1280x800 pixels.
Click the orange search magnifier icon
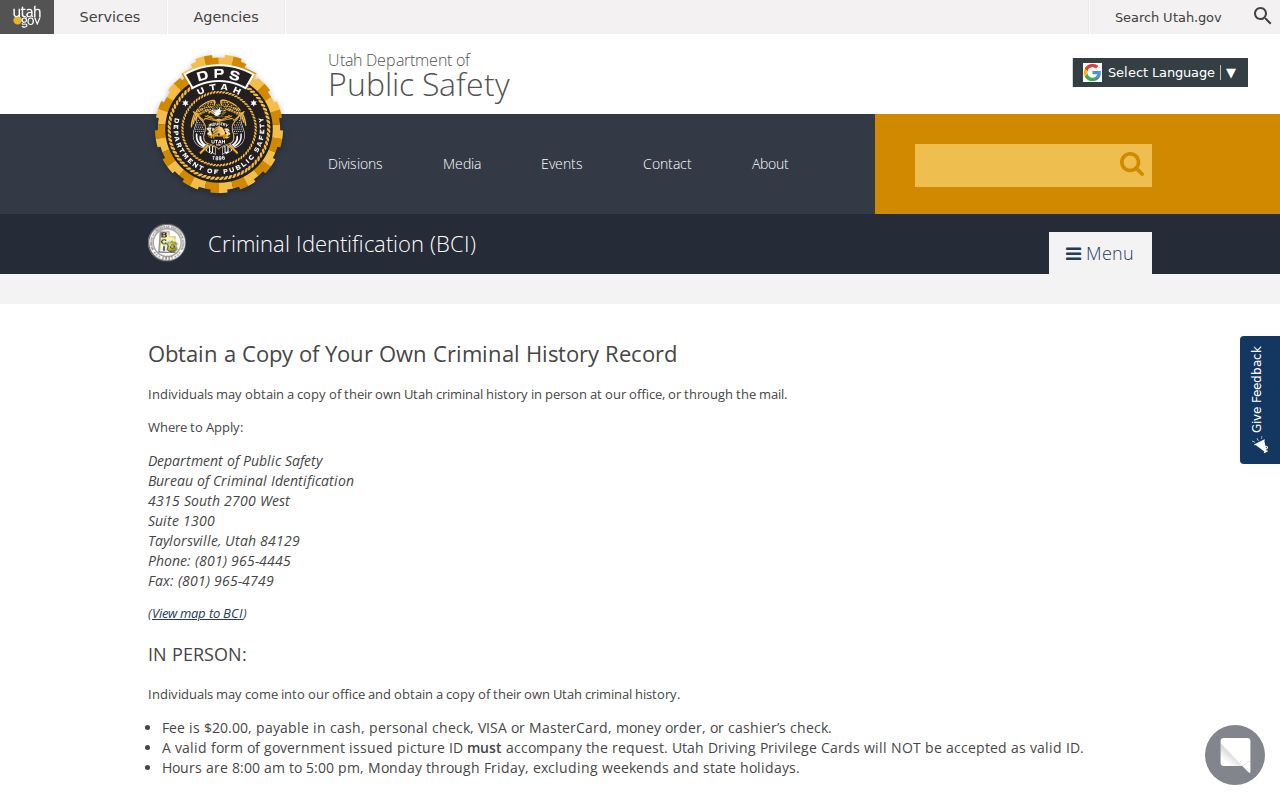click(x=1131, y=165)
